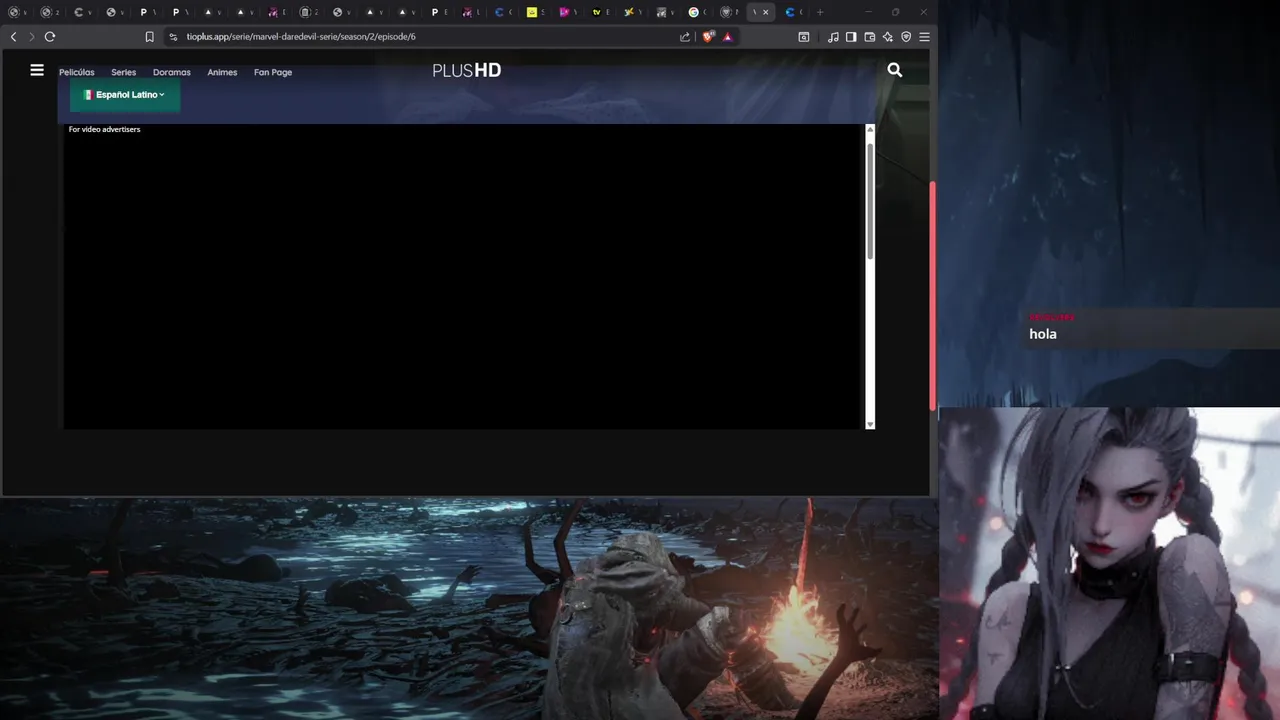The height and width of the screenshot is (720, 1280).
Task: Open the Brave VPN shield icon
Action: 906,37
